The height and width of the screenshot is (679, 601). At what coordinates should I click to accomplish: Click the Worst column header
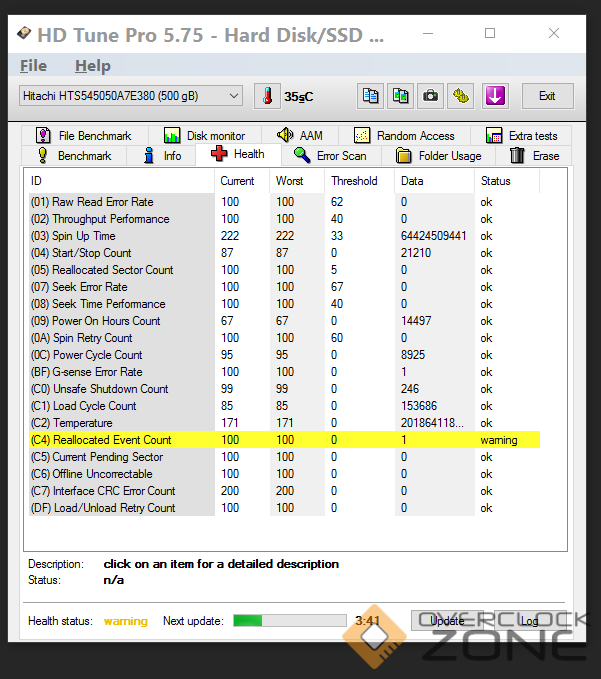point(297,181)
